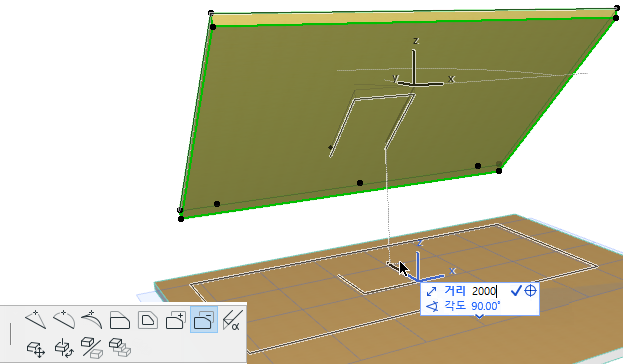Screen dimensions: 623x364
Task: Select the Curve Edge arc icon
Action: pos(64,320)
